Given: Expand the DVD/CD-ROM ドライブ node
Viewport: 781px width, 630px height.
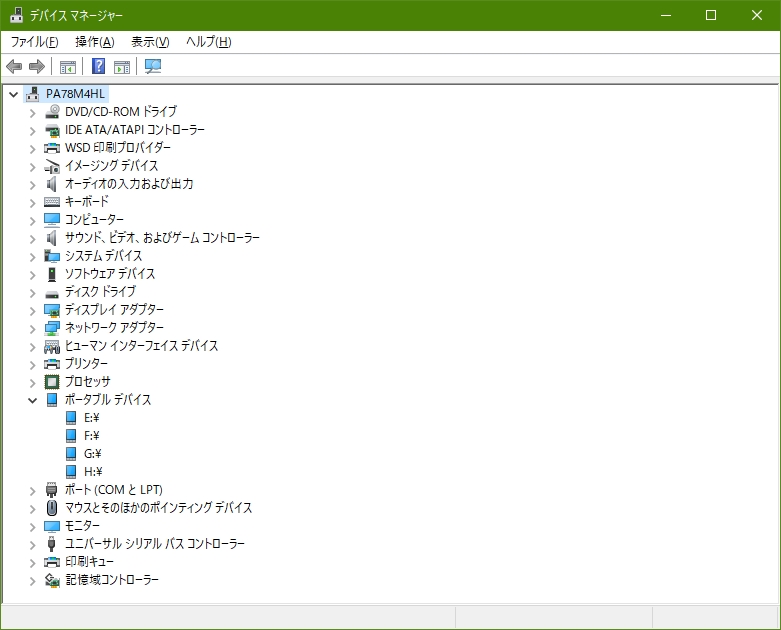Looking at the screenshot, I should point(32,113).
